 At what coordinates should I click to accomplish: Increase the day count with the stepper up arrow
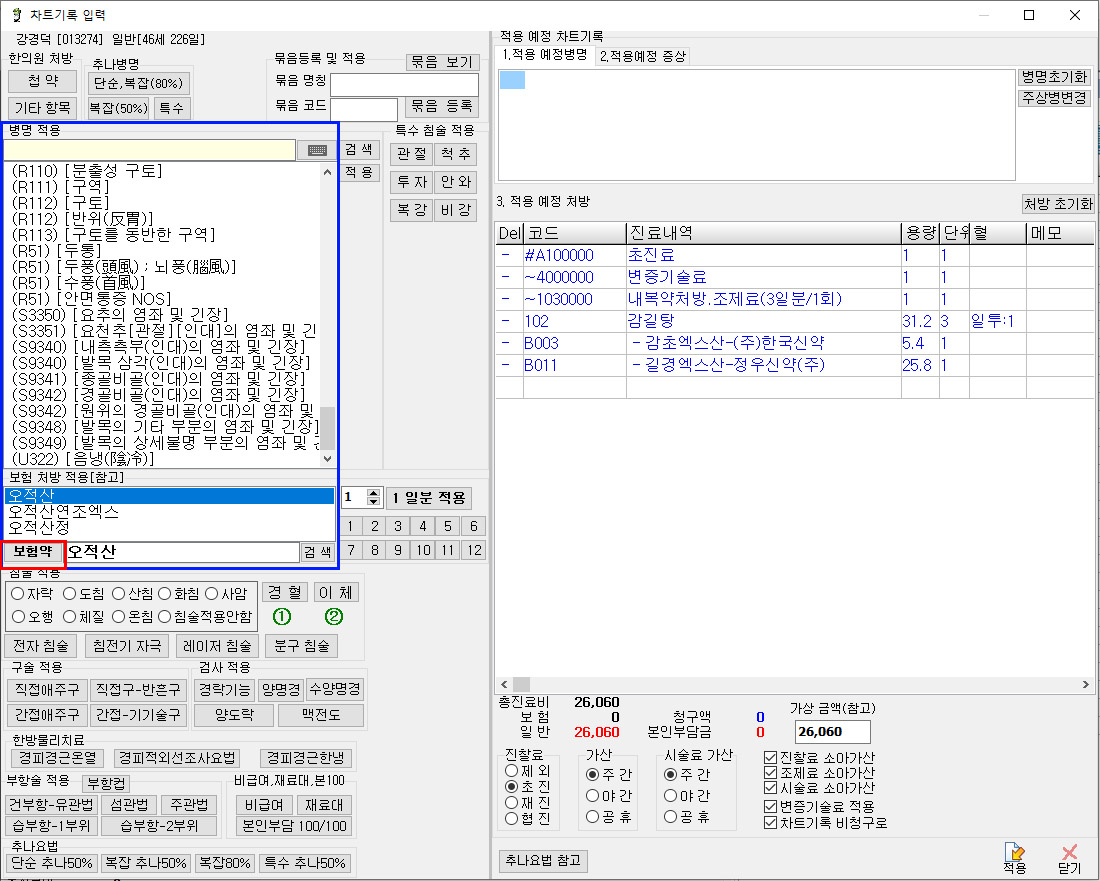click(374, 493)
